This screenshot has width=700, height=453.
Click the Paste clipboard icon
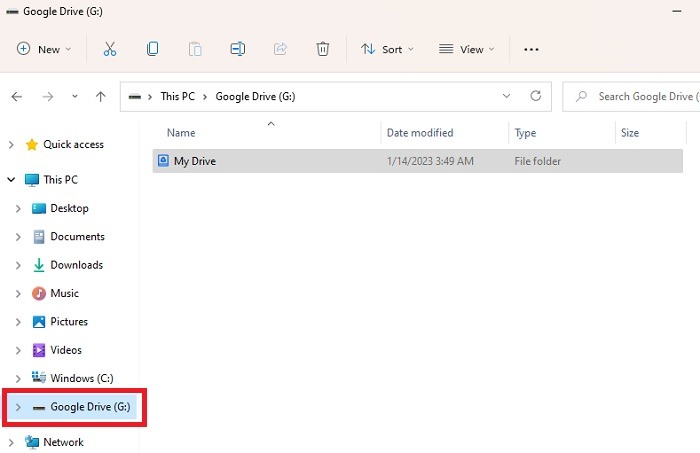click(195, 49)
